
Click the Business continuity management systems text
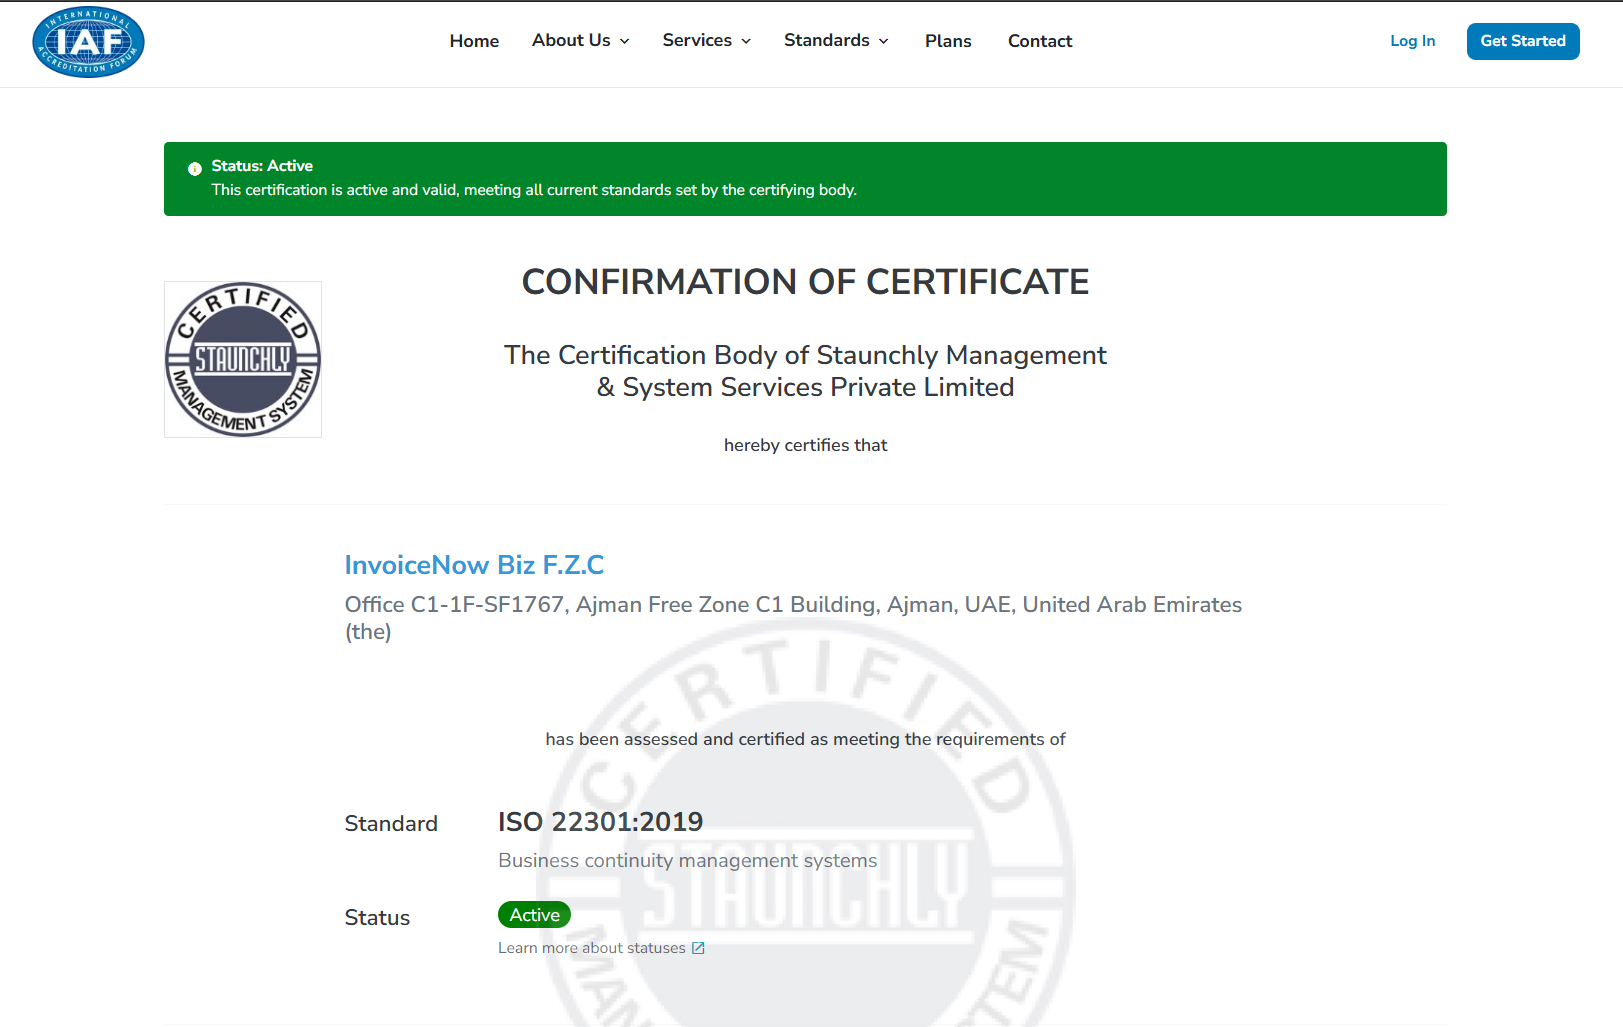(688, 861)
